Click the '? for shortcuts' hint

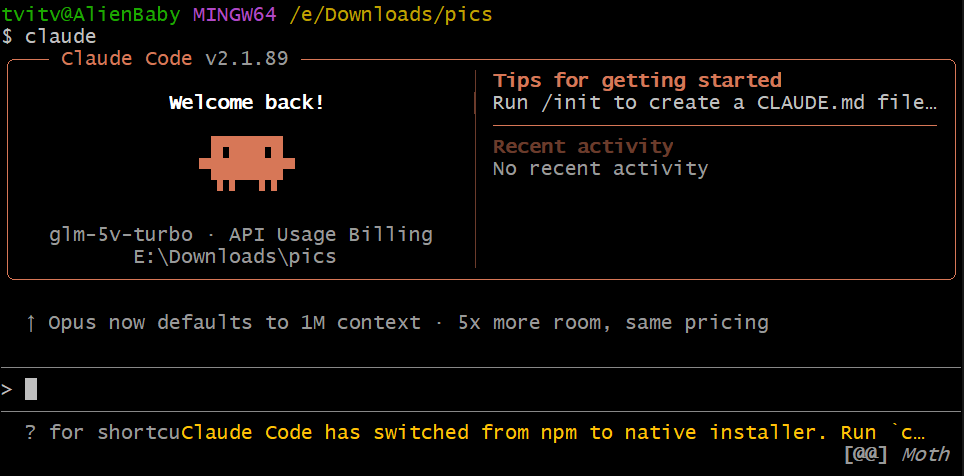(x=103, y=432)
